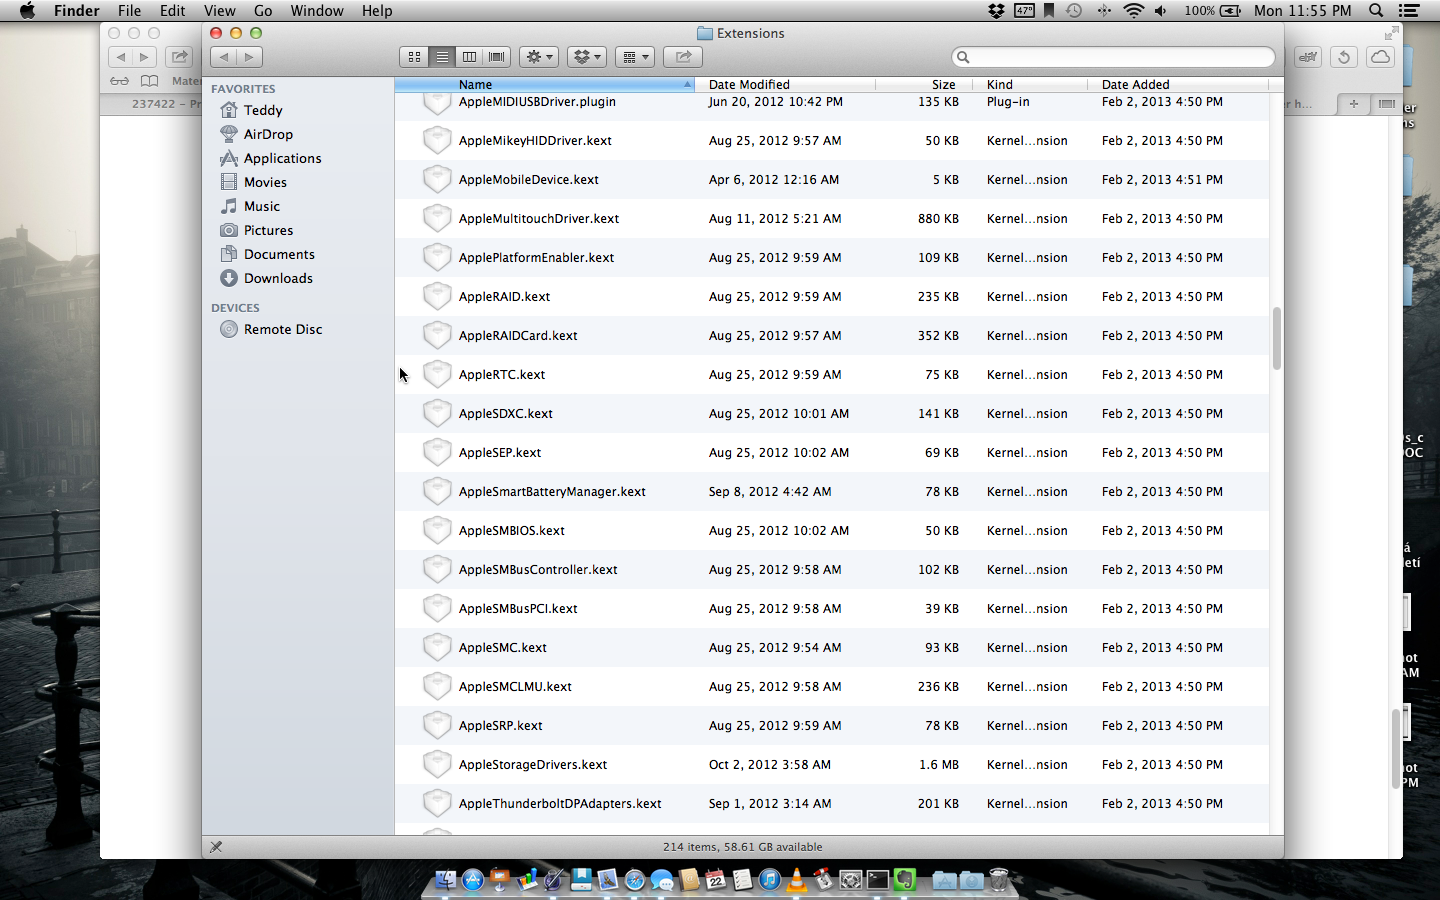Open App Store from the Dock
Viewport: 1440px width, 900px height.
tap(473, 880)
